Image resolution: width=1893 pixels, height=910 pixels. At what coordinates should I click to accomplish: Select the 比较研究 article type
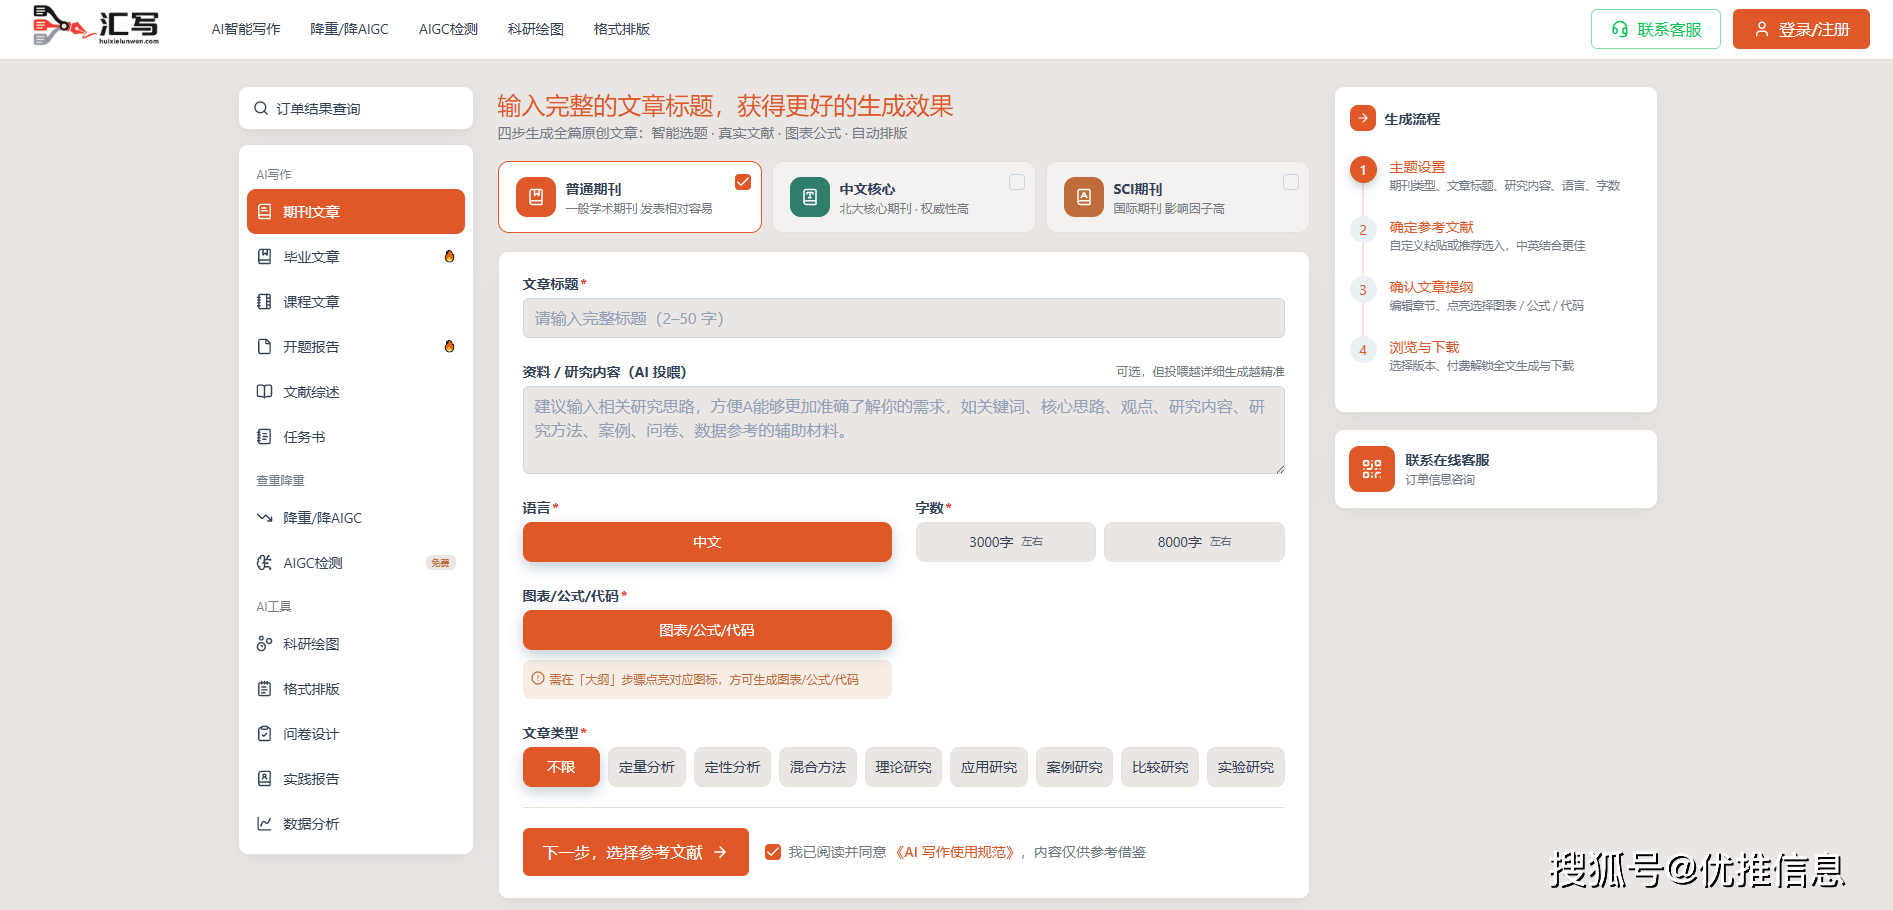point(1160,767)
